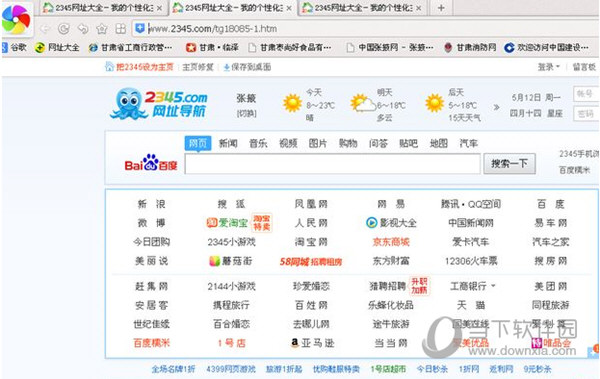Click 切换 under city 张掖
Viewport: 600px width, 379px height.
point(246,113)
